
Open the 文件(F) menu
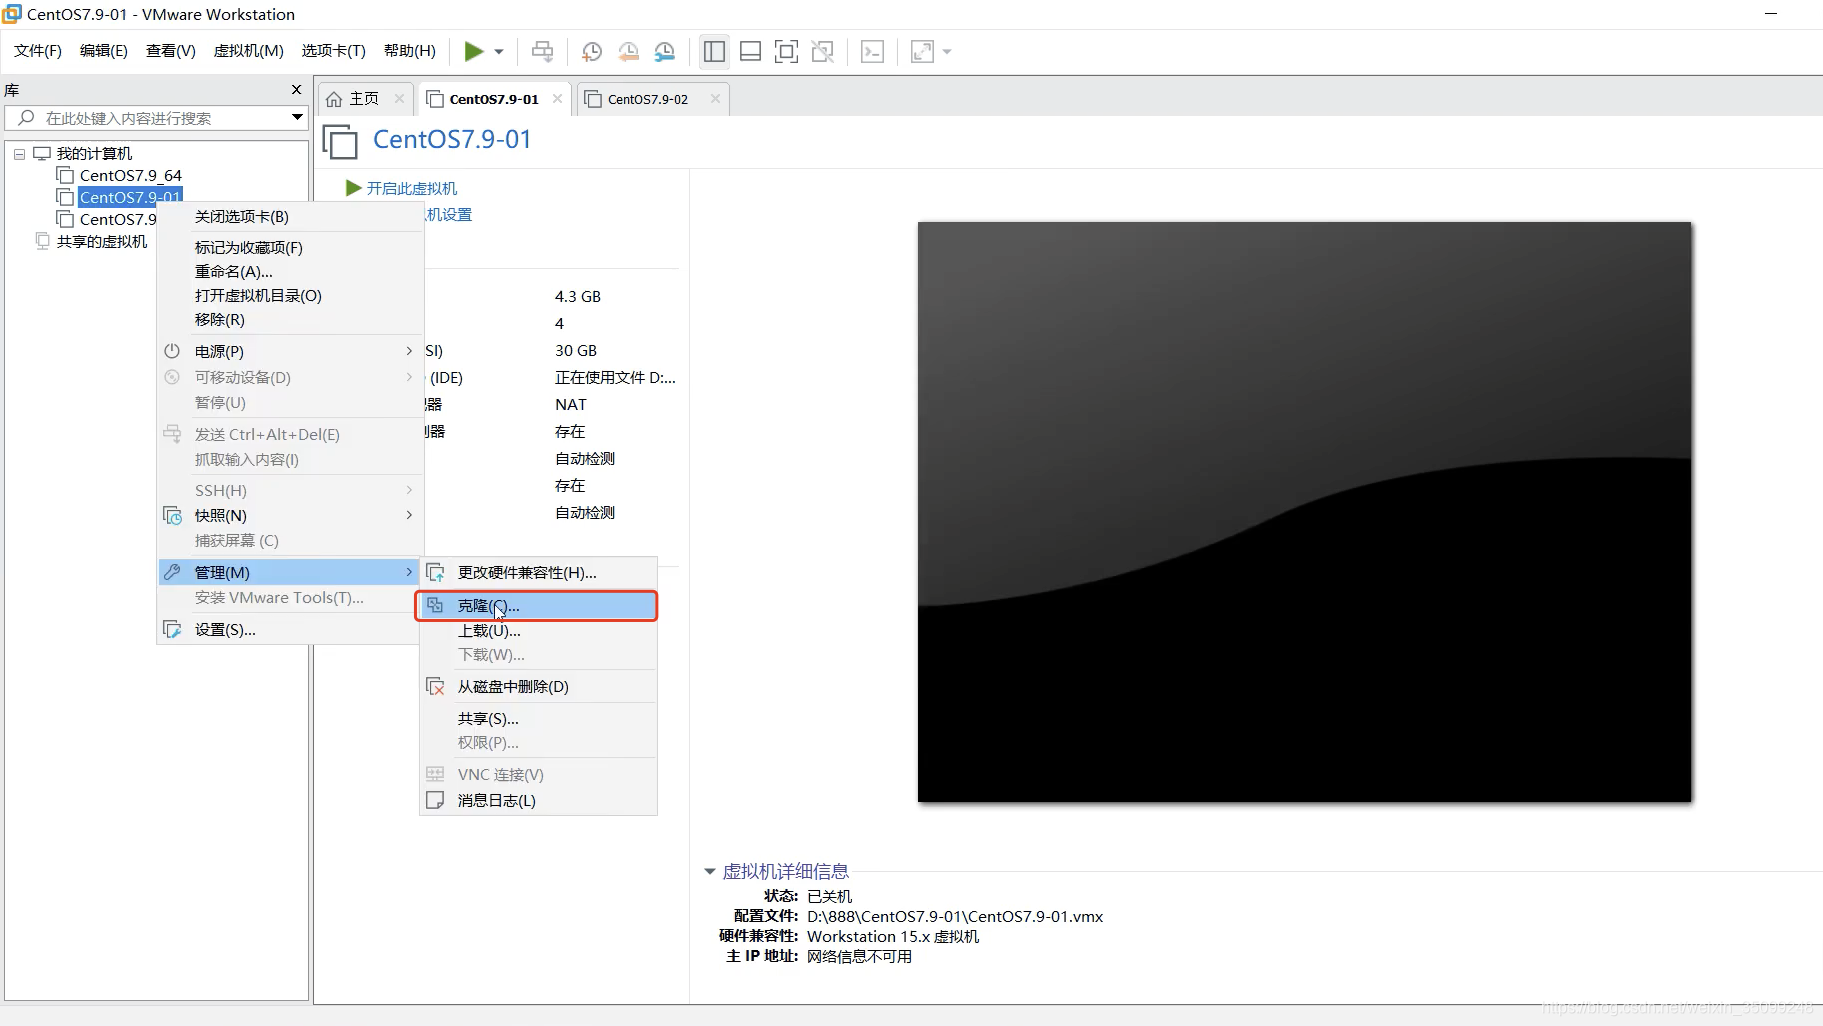click(37, 51)
